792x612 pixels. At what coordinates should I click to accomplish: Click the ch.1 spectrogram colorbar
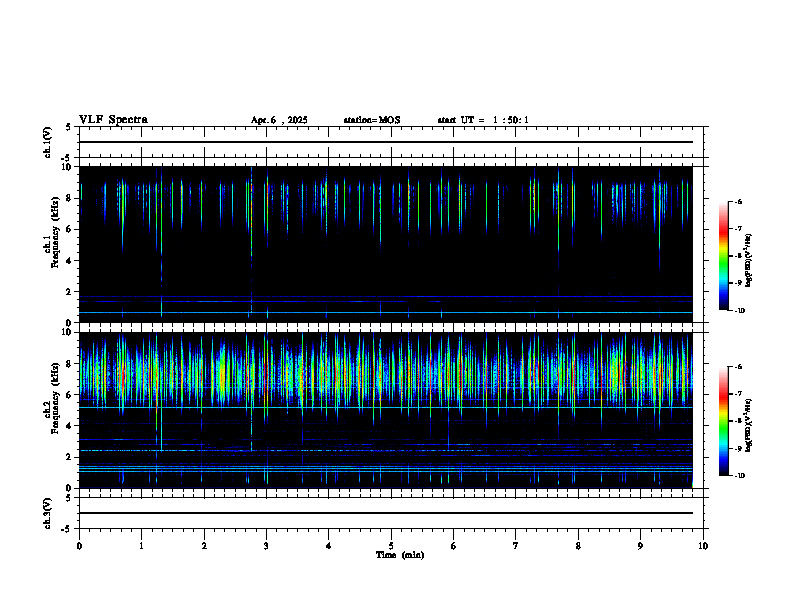[723, 256]
